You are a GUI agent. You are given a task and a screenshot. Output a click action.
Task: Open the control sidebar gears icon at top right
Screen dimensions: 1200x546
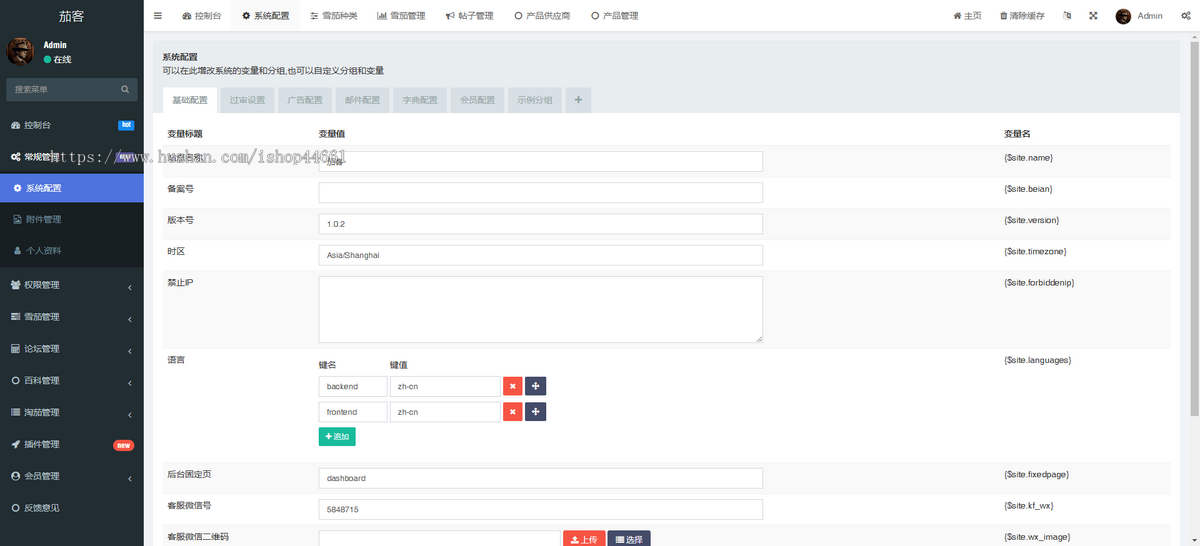(x=1186, y=16)
